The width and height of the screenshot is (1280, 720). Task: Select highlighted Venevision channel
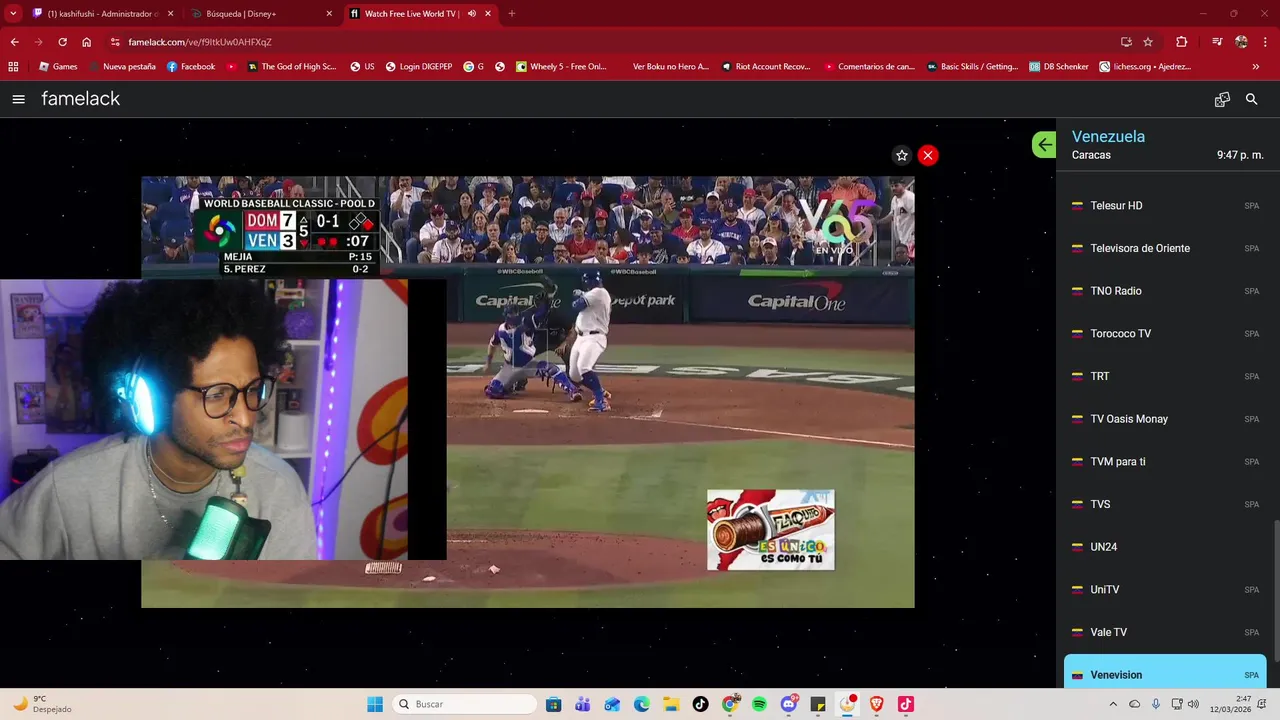(1165, 673)
